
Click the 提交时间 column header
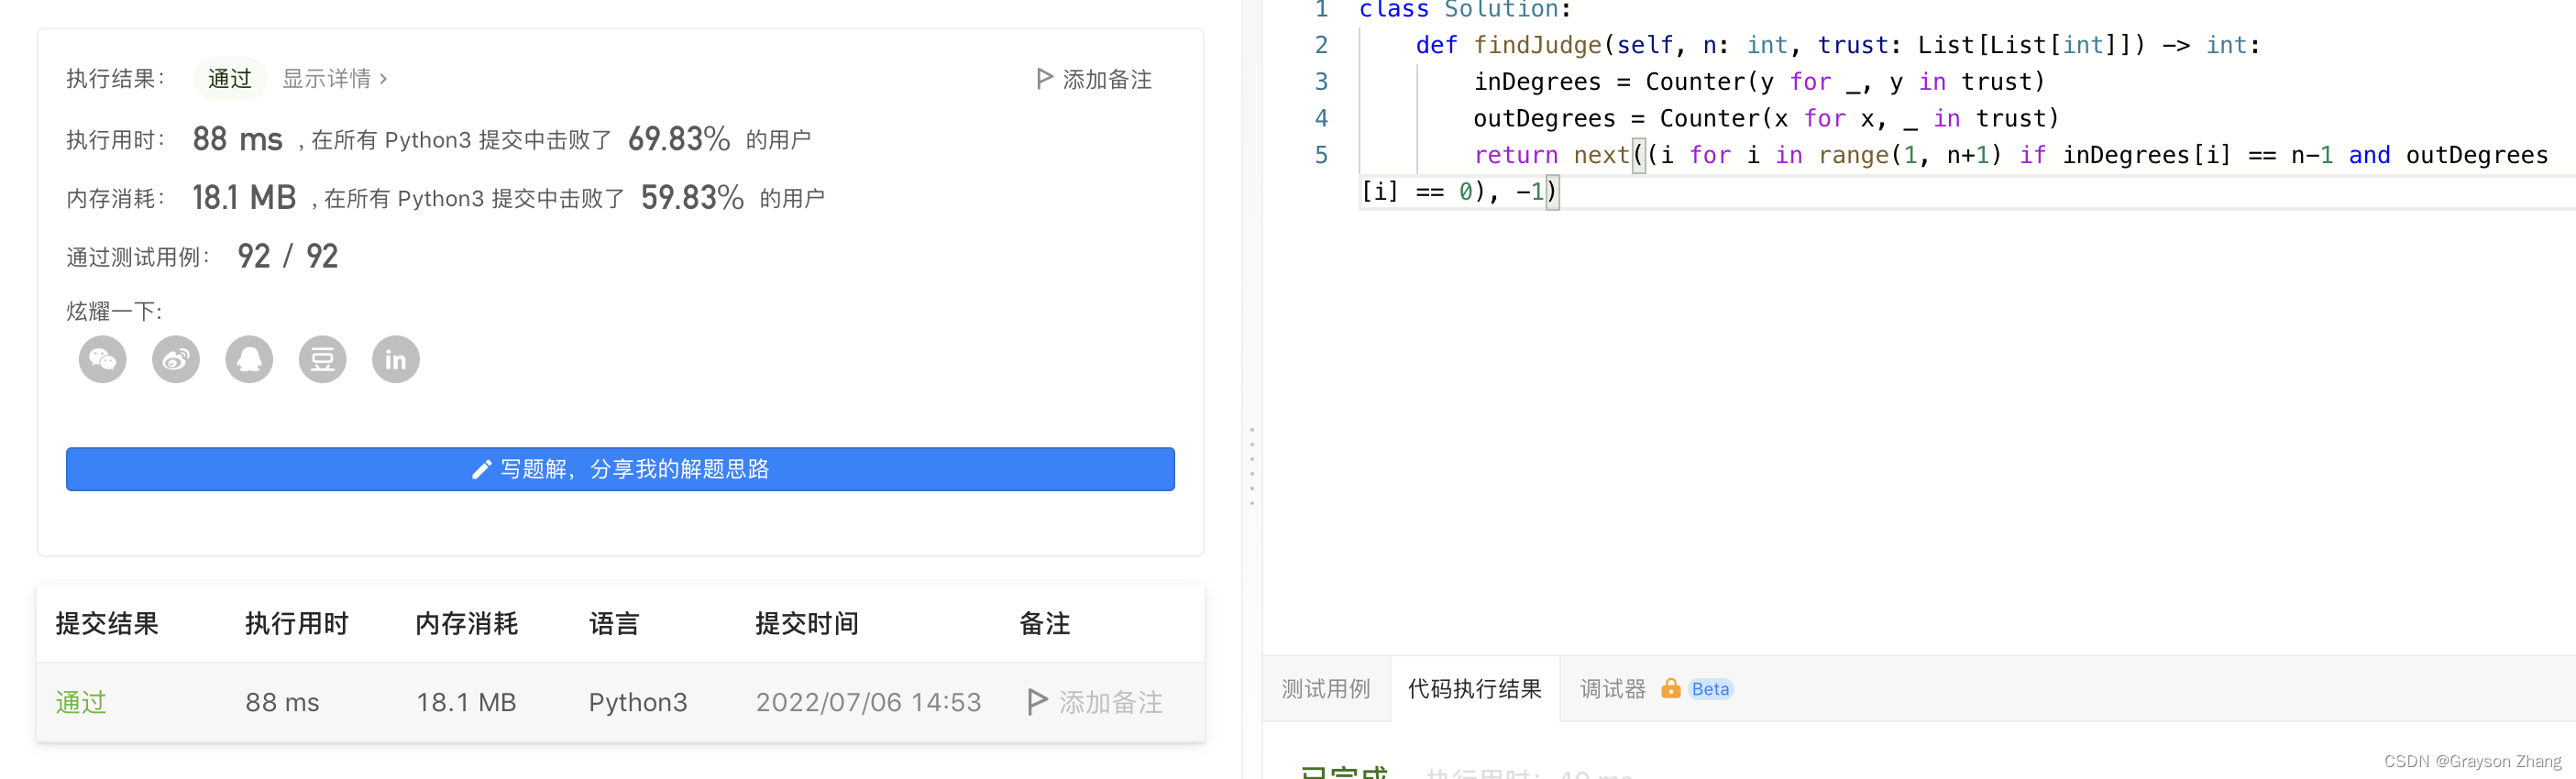[806, 624]
